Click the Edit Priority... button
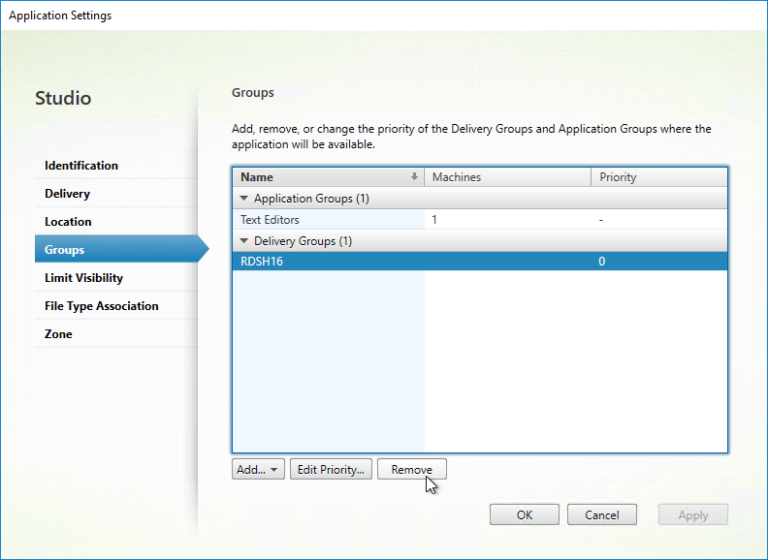 (331, 469)
